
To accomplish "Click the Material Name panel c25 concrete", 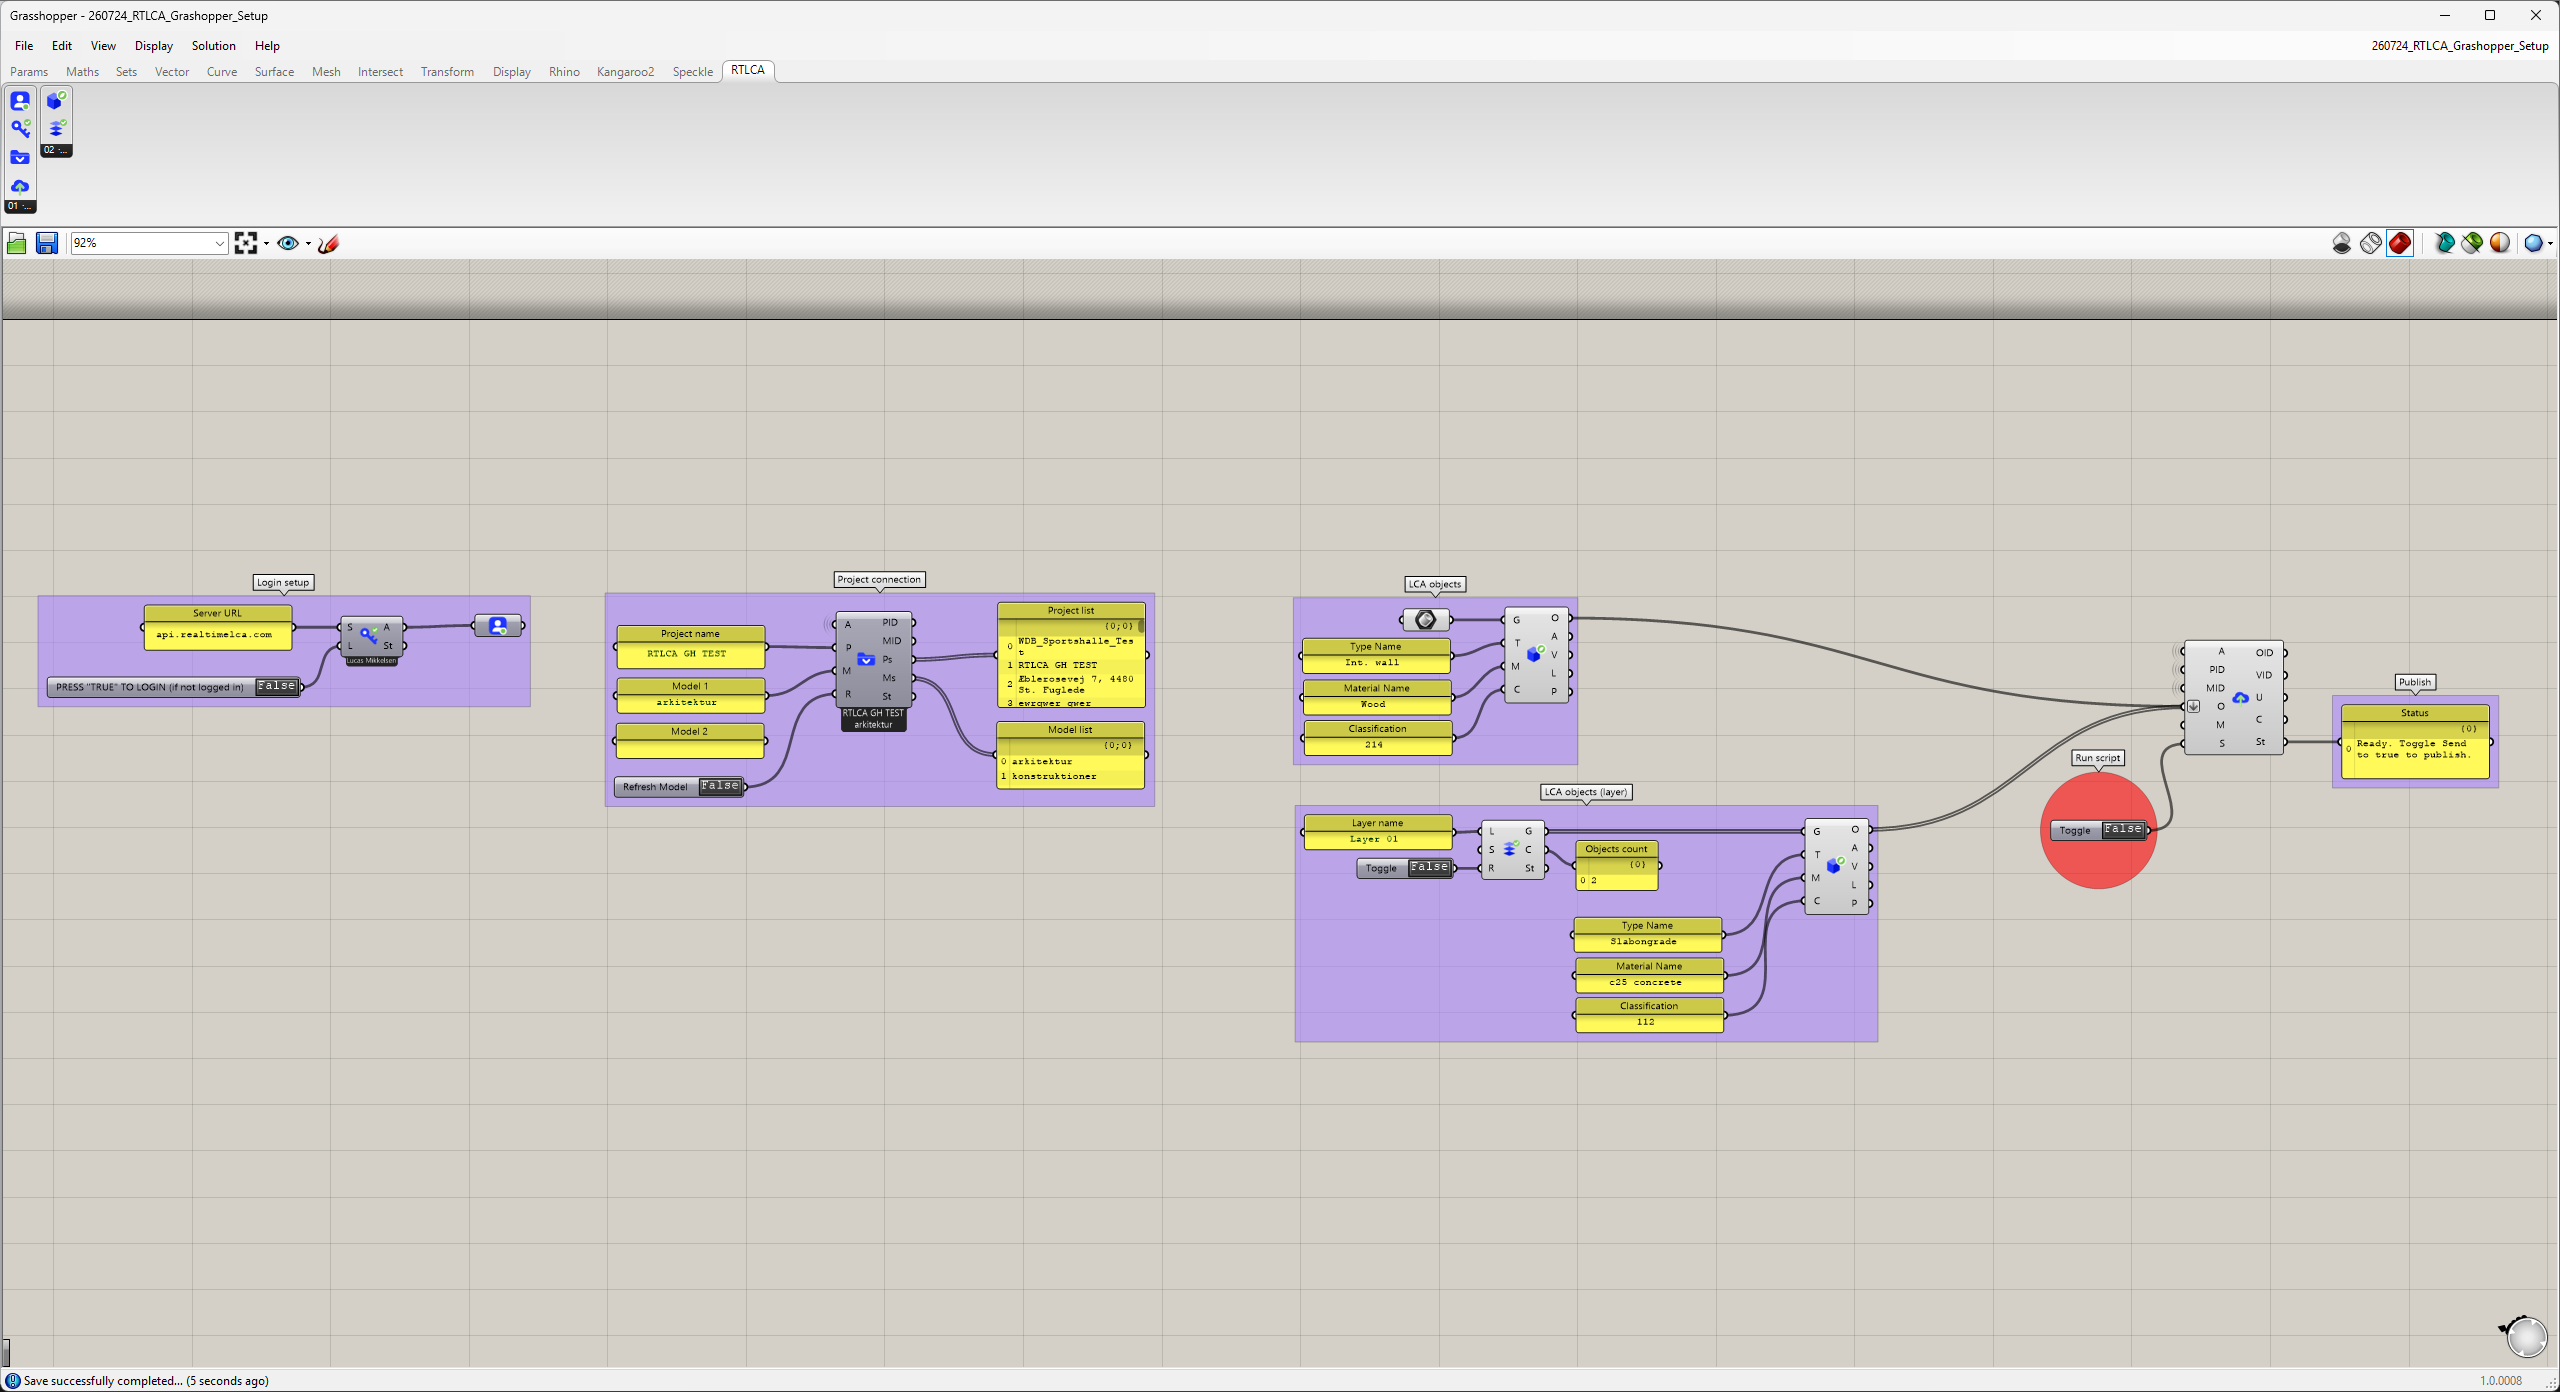I will point(1648,975).
